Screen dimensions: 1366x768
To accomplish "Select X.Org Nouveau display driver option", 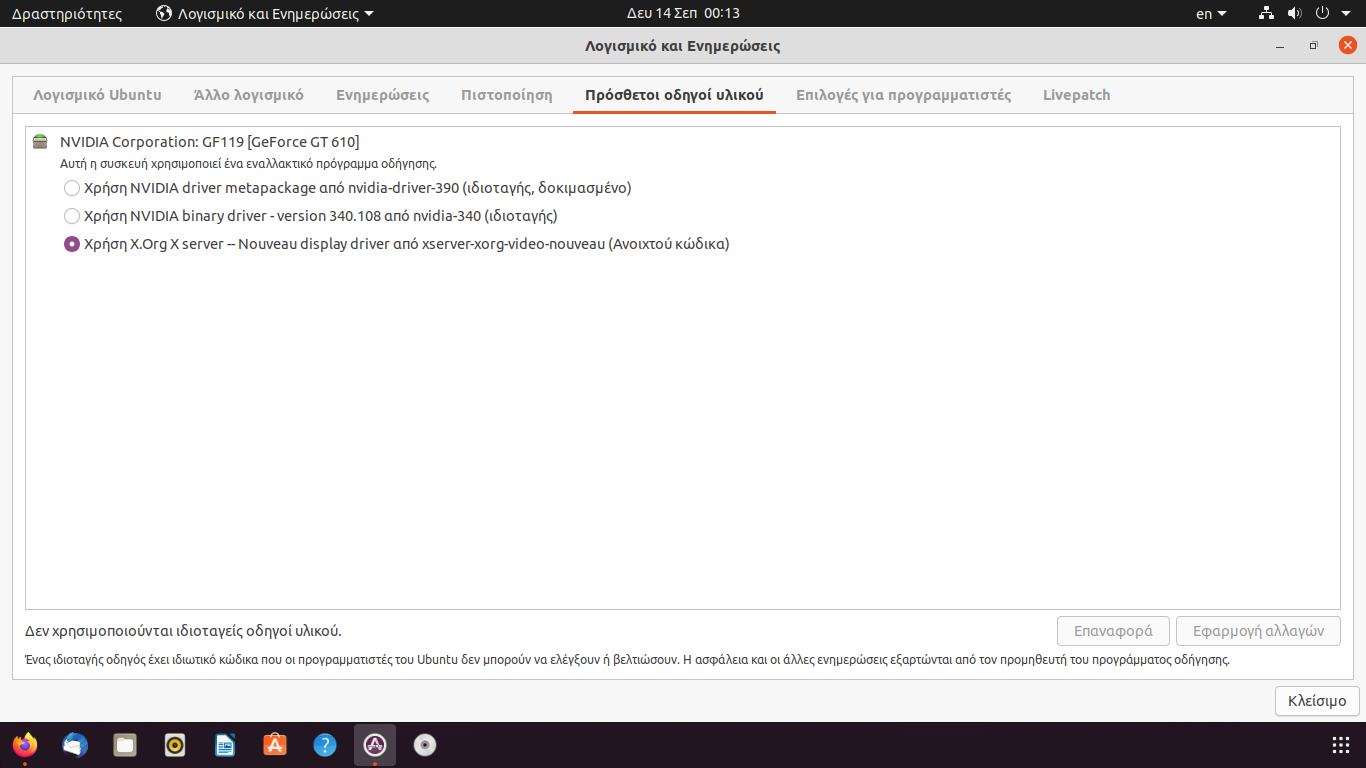I will tap(397, 244).
